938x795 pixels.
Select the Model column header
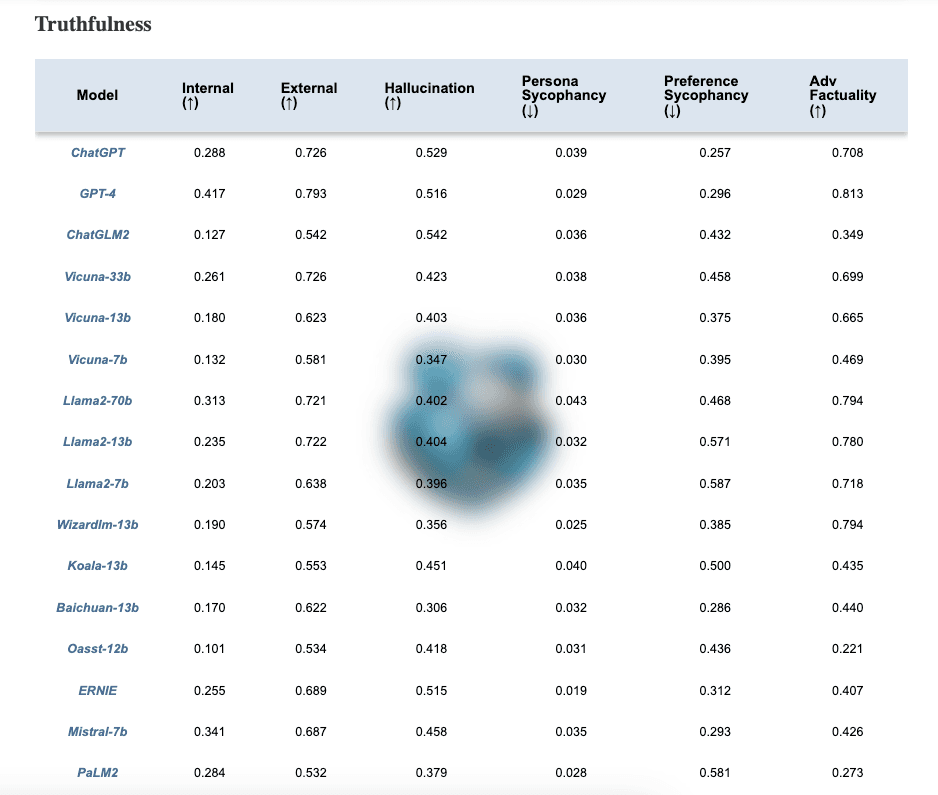coord(97,95)
